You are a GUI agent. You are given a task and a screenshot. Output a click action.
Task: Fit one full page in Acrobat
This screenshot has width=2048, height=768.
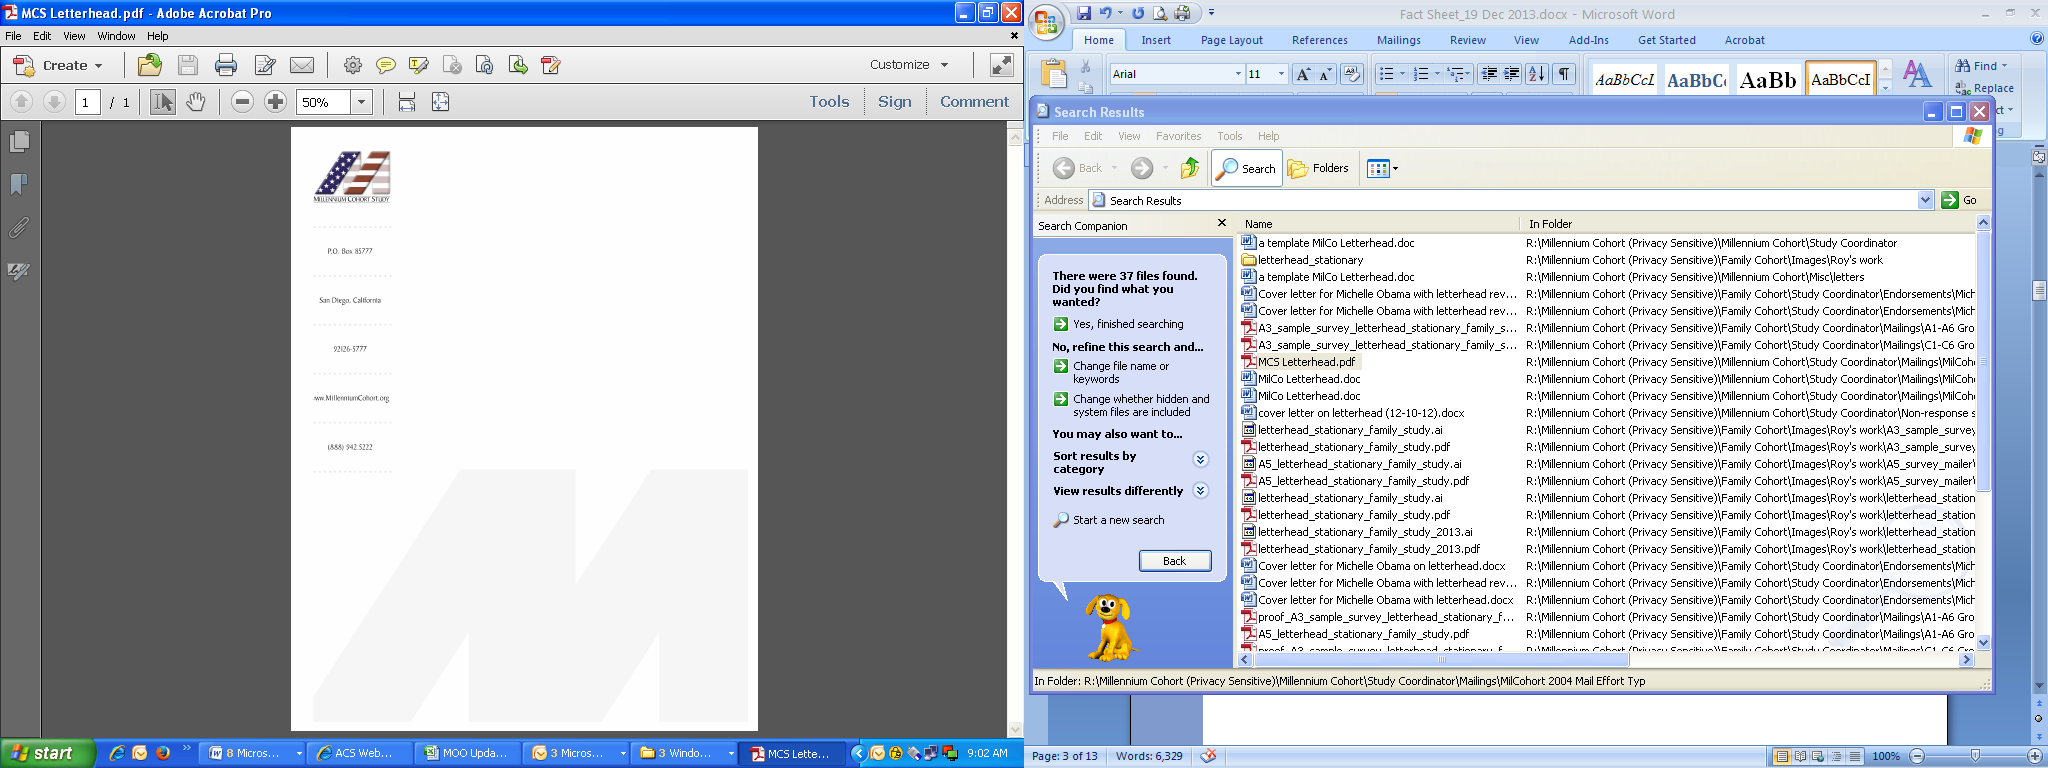pyautogui.click(x=441, y=101)
